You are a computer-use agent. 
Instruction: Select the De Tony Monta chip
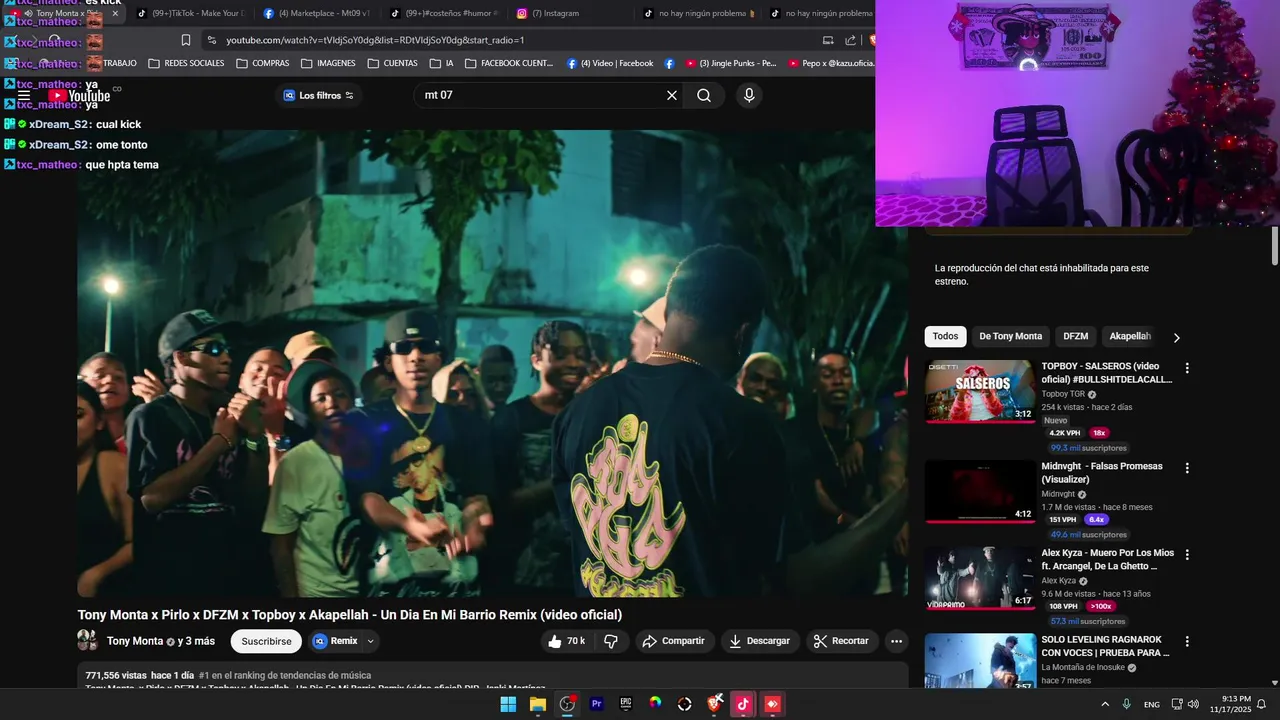(x=1010, y=336)
